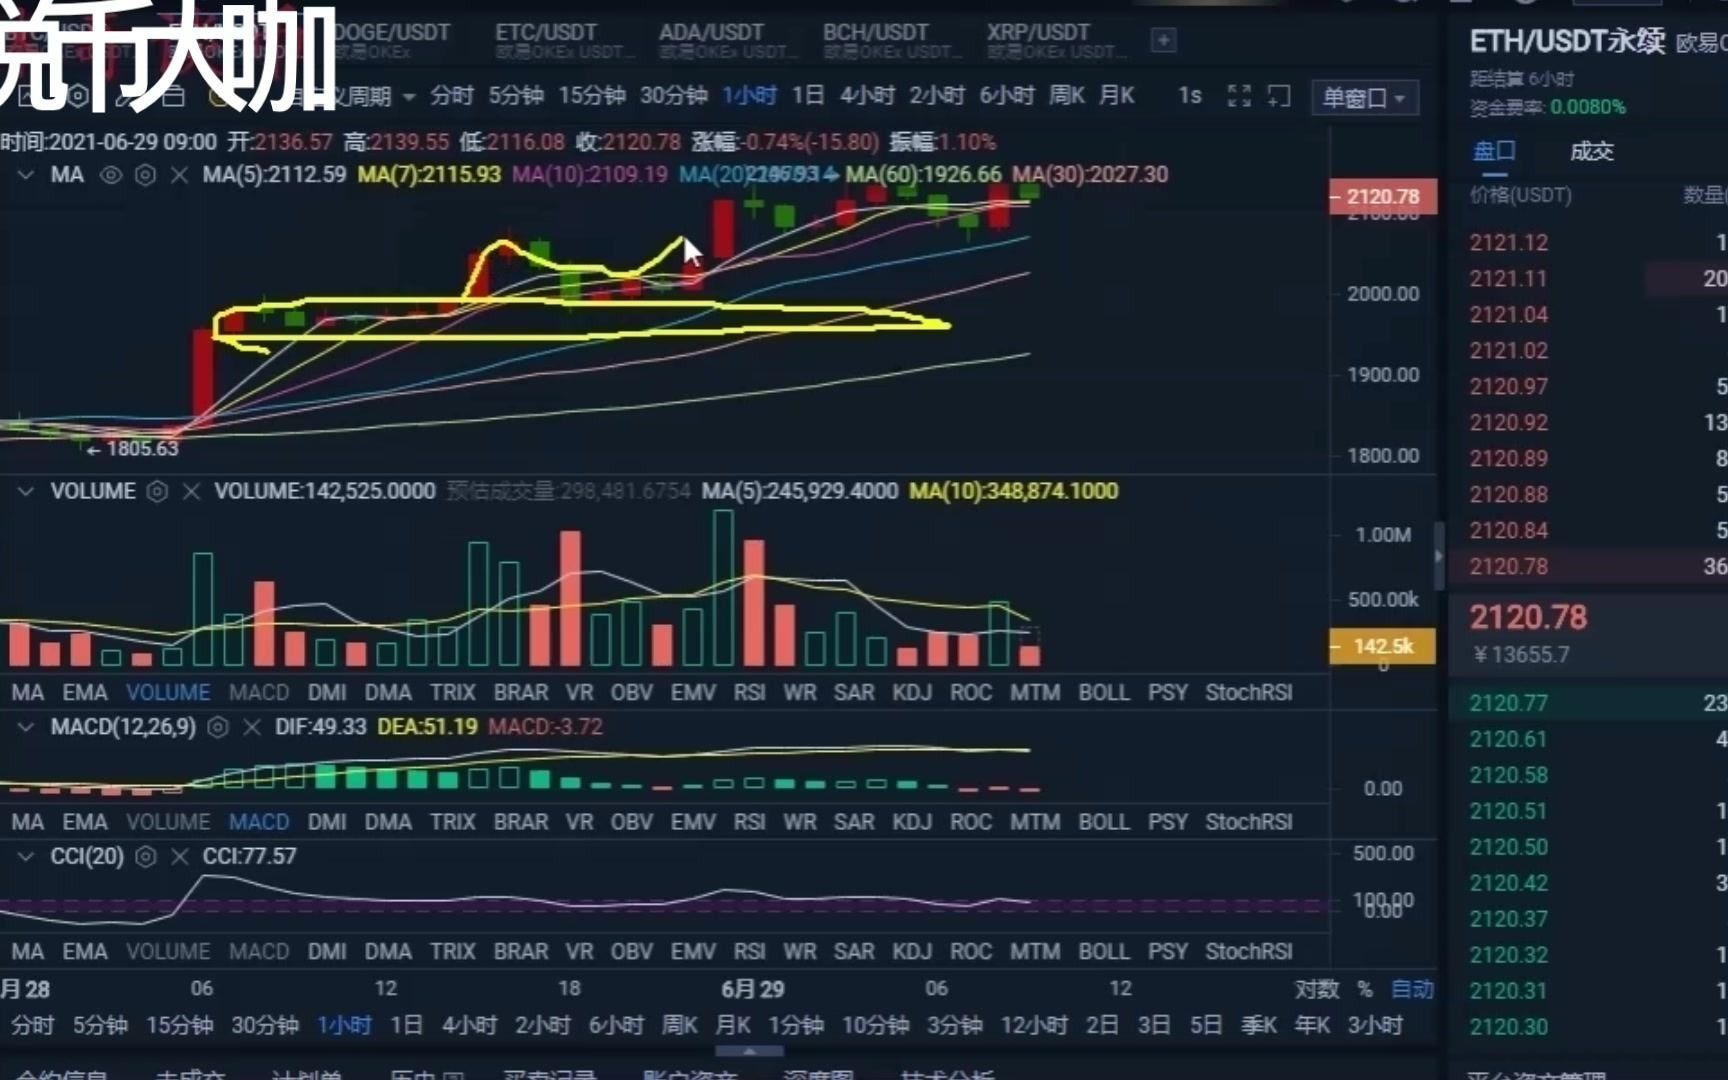Toggle 对数 log scale

(x=1316, y=989)
